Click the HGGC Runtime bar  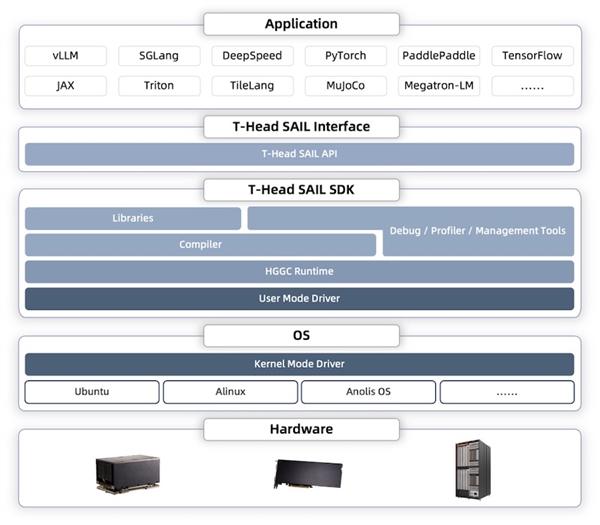(x=299, y=272)
